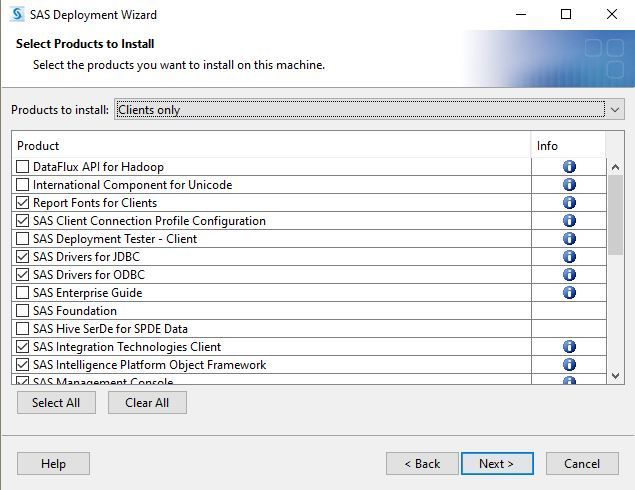Enable International Component for Unicode checkbox
Image resolution: width=635 pixels, height=490 pixels.
click(x=22, y=185)
